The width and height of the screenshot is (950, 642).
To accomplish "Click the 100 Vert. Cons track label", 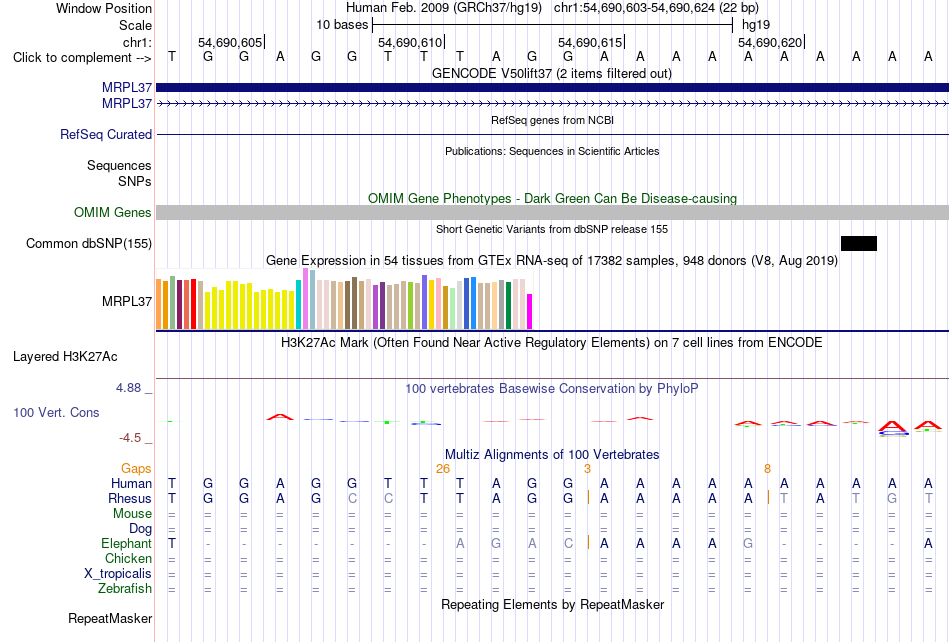I will [56, 412].
